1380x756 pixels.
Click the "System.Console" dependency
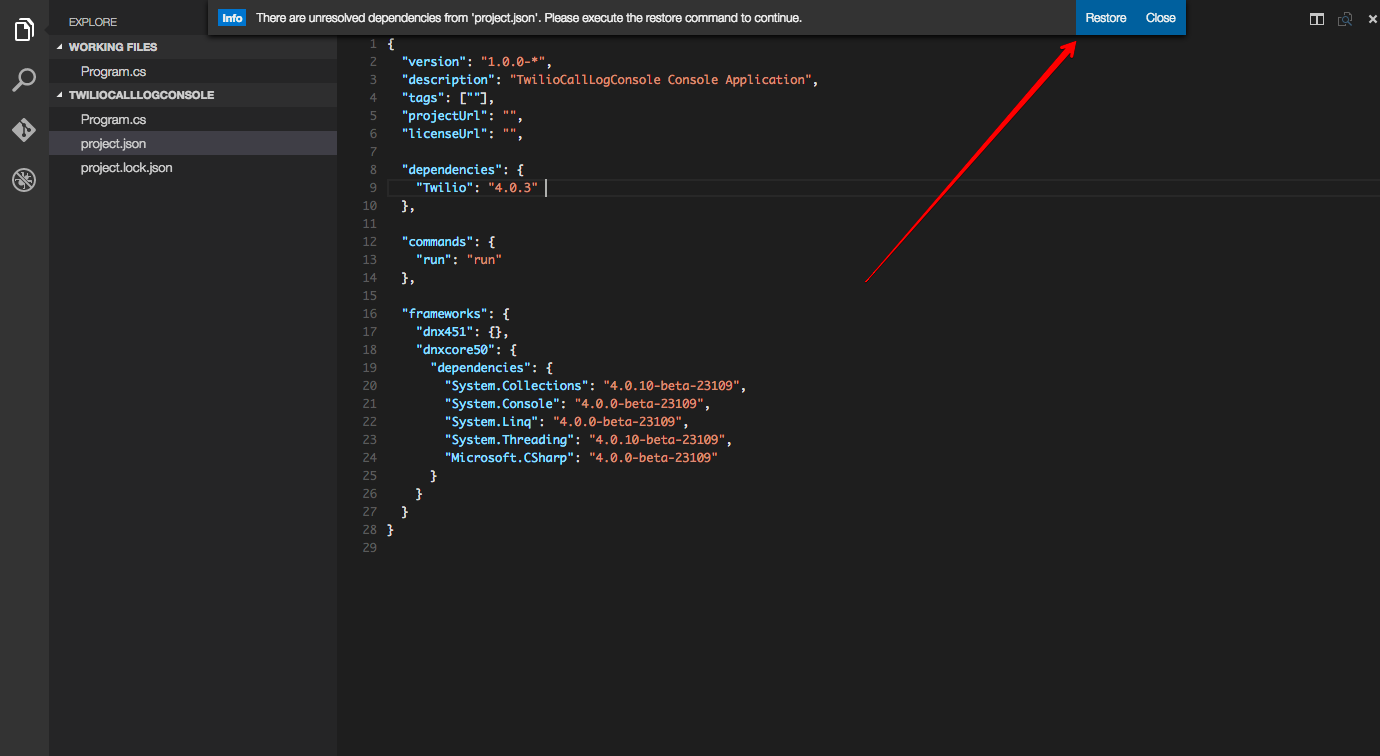pyautogui.click(x=502, y=403)
